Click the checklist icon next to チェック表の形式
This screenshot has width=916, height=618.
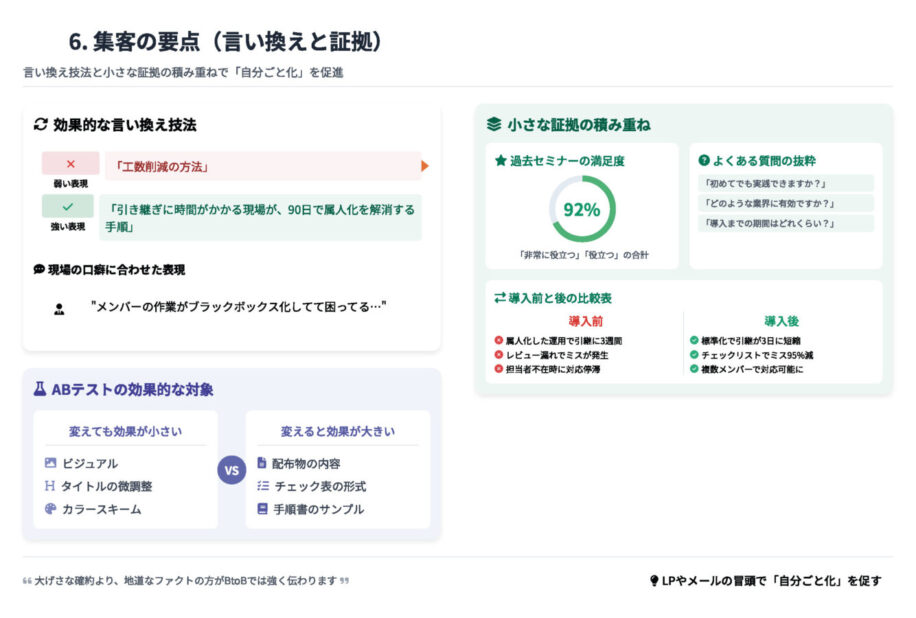point(263,486)
